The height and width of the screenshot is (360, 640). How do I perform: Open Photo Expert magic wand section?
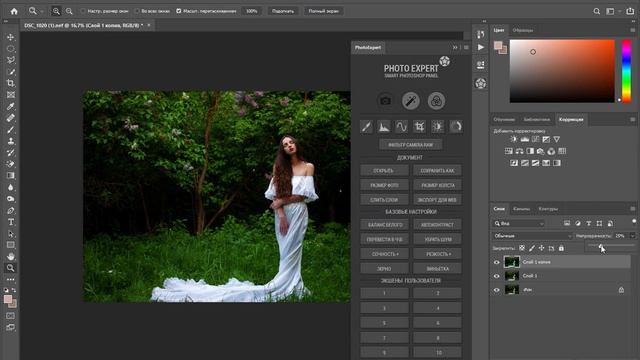411,101
